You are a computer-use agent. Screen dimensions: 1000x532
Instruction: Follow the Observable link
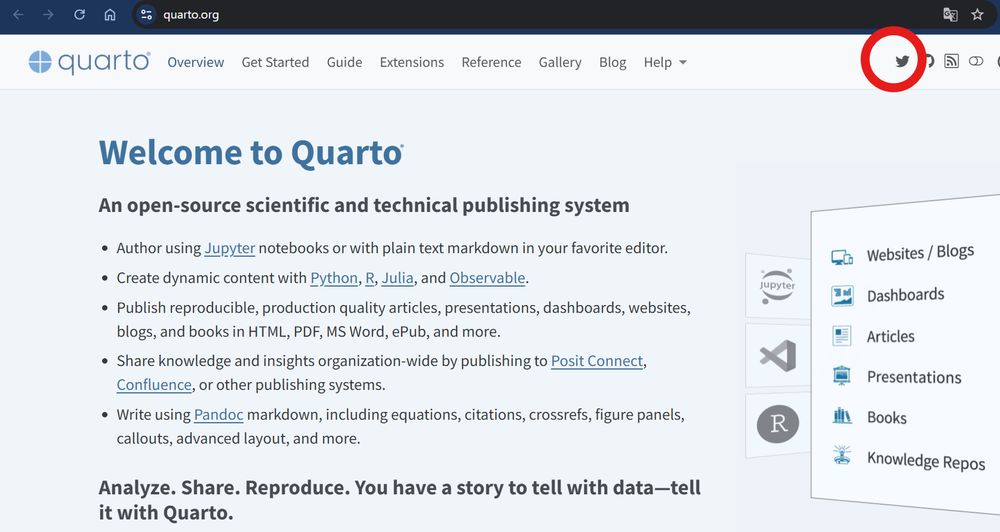click(x=487, y=278)
